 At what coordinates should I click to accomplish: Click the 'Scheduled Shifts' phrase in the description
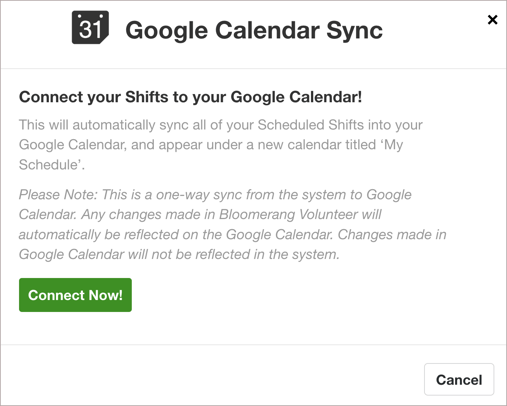click(x=311, y=125)
